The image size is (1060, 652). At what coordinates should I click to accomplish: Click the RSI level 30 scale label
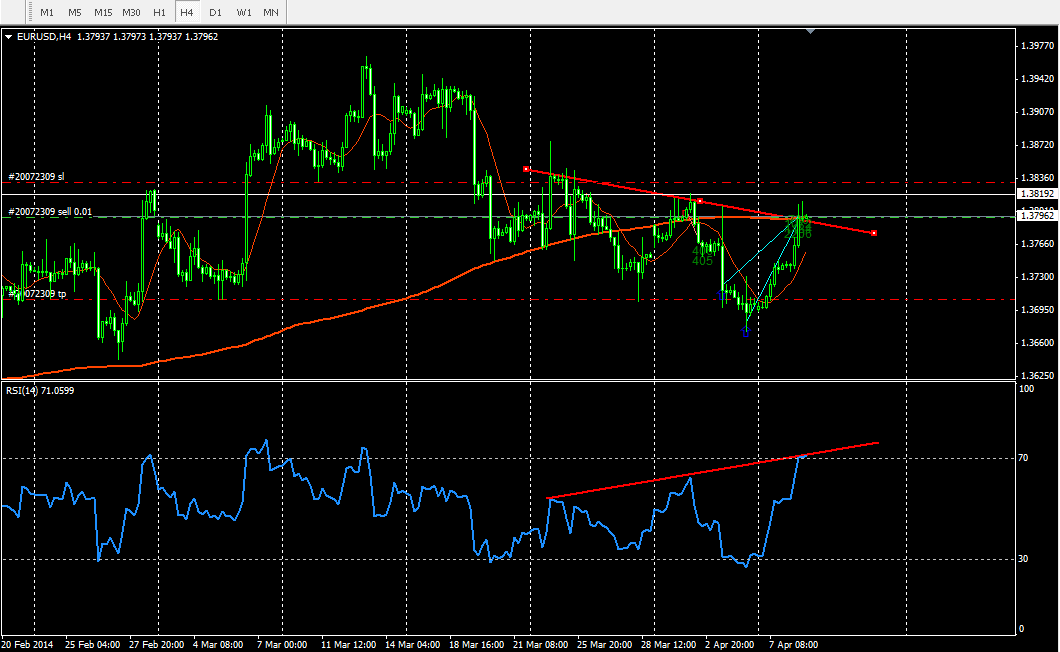click(1023, 559)
